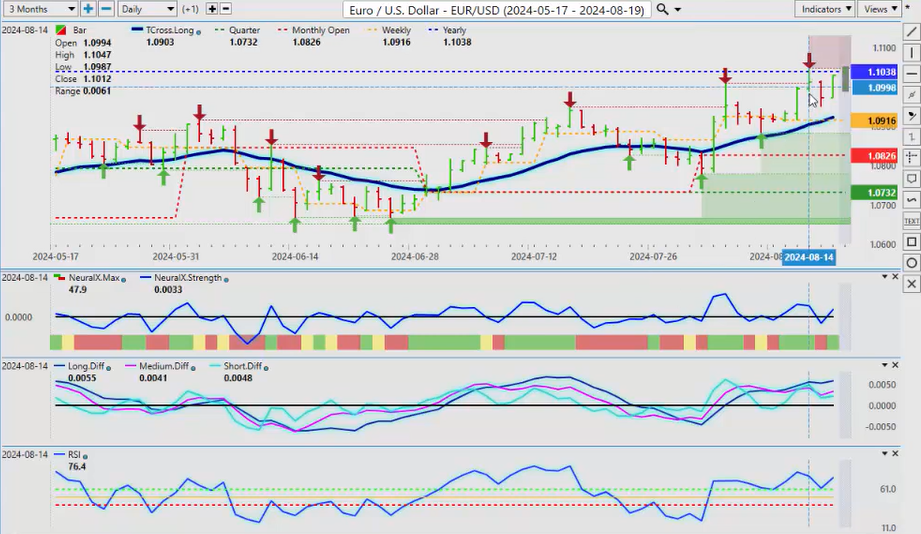Image resolution: width=921 pixels, height=534 pixels.
Task: Open the Indicators menu
Action: coord(826,9)
